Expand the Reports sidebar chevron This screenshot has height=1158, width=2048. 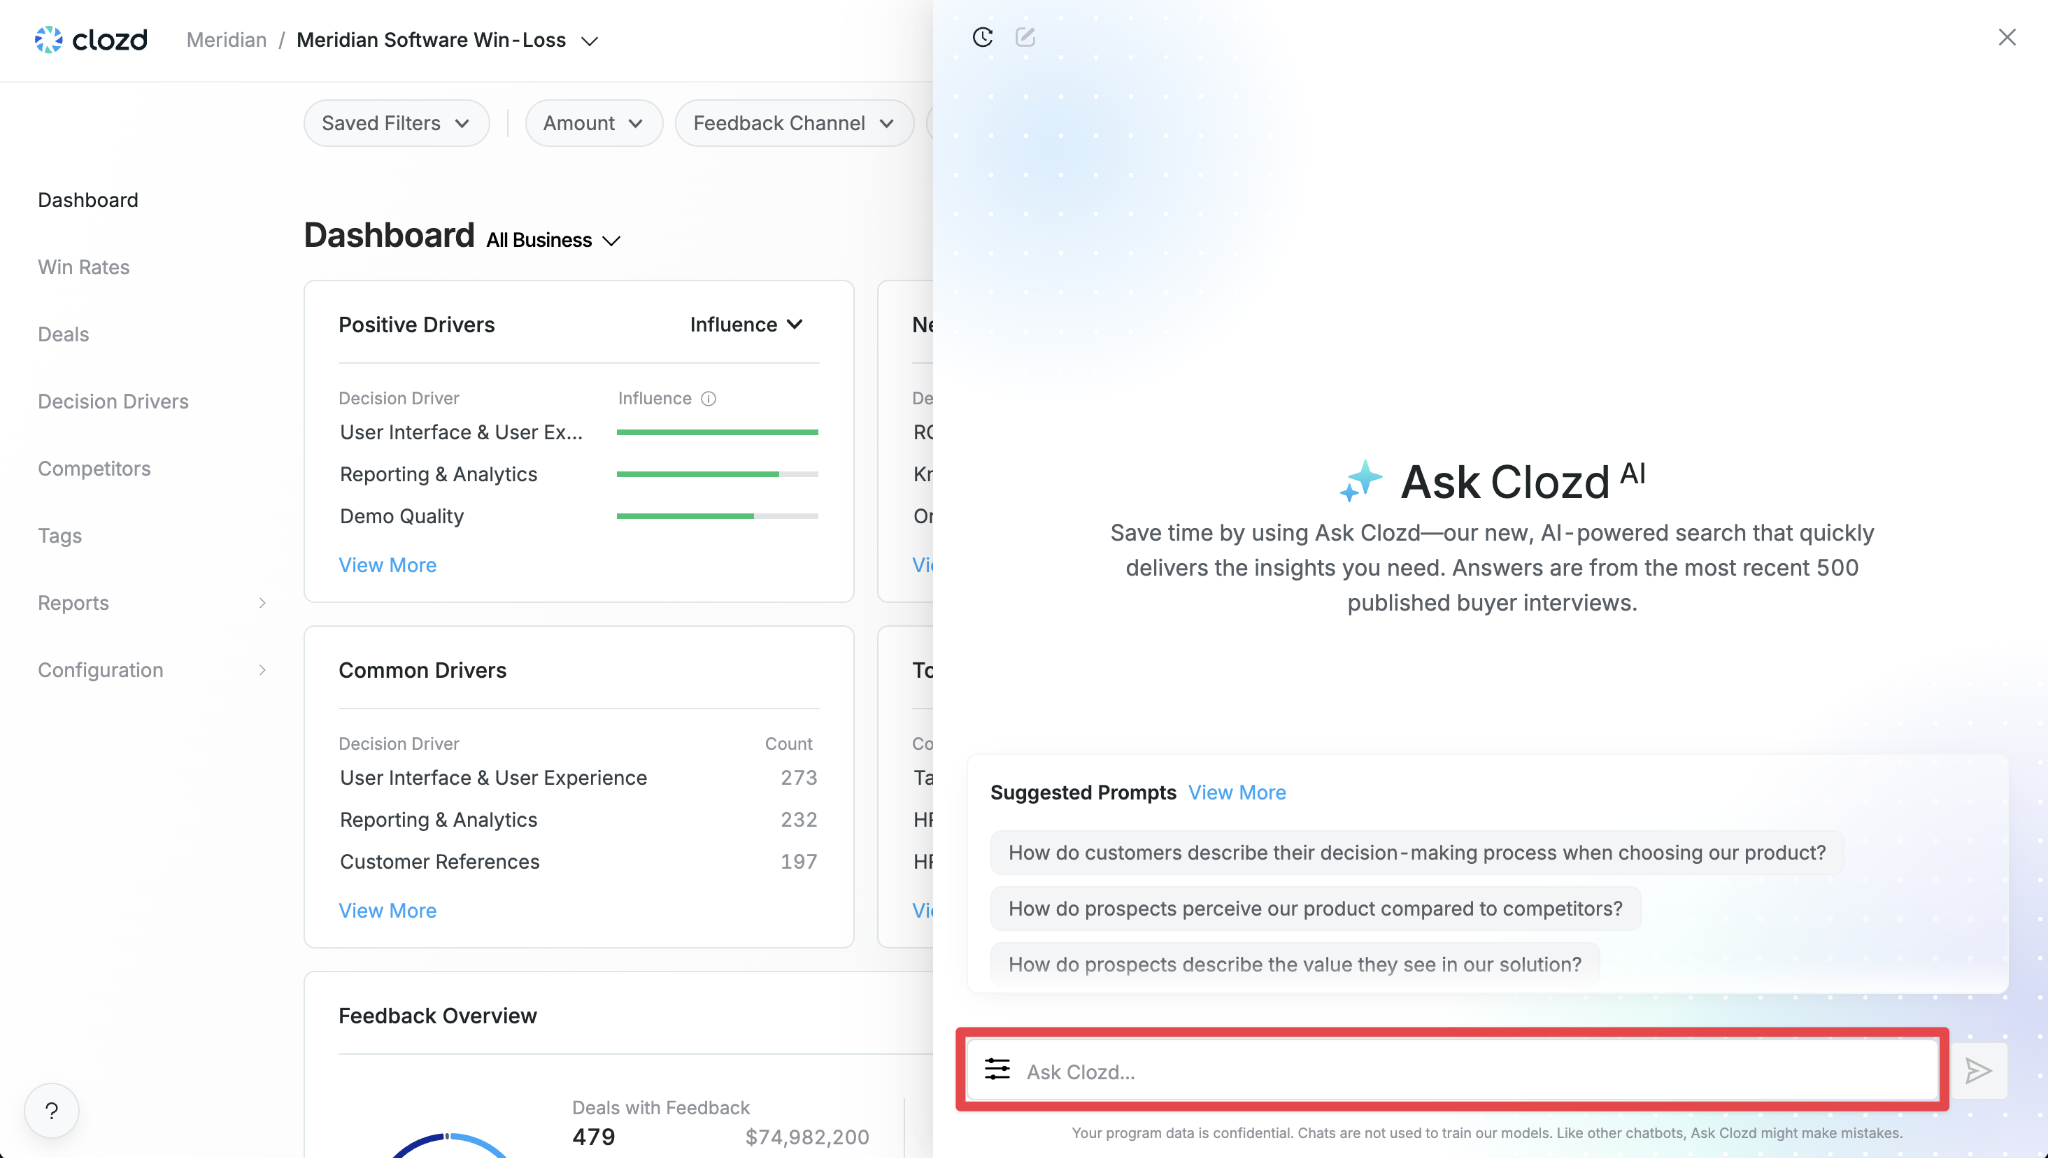262,603
